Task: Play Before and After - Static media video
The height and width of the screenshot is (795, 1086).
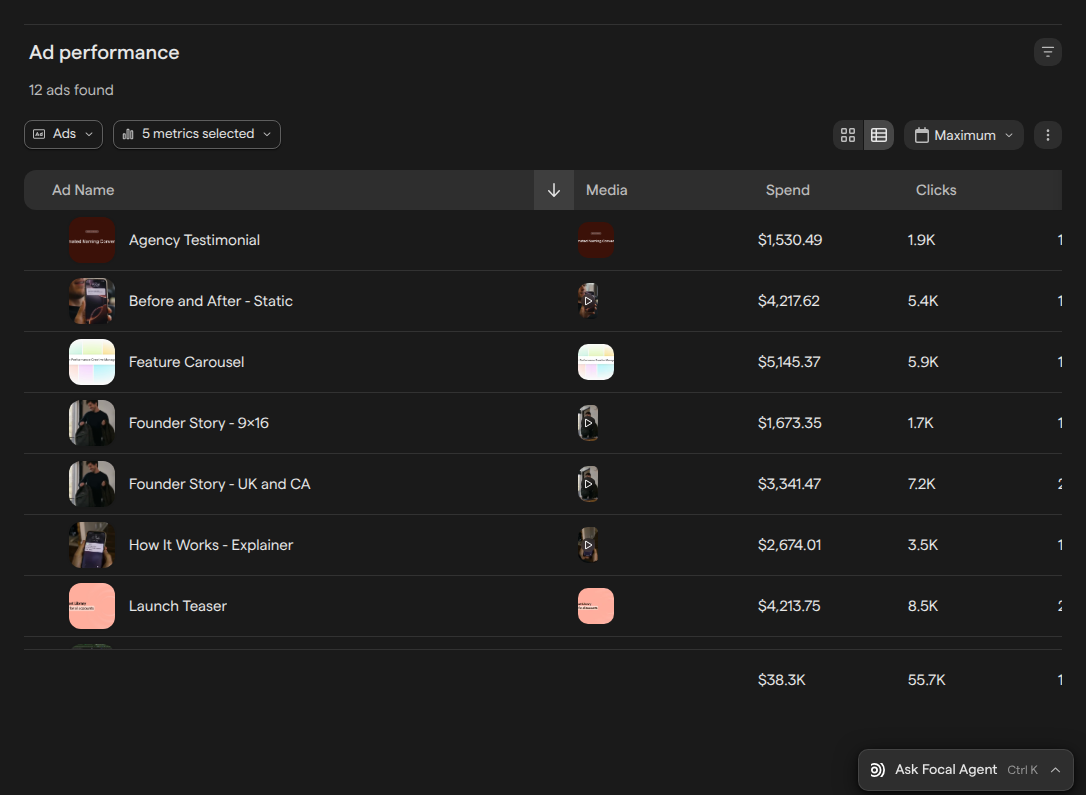Action: pyautogui.click(x=588, y=301)
